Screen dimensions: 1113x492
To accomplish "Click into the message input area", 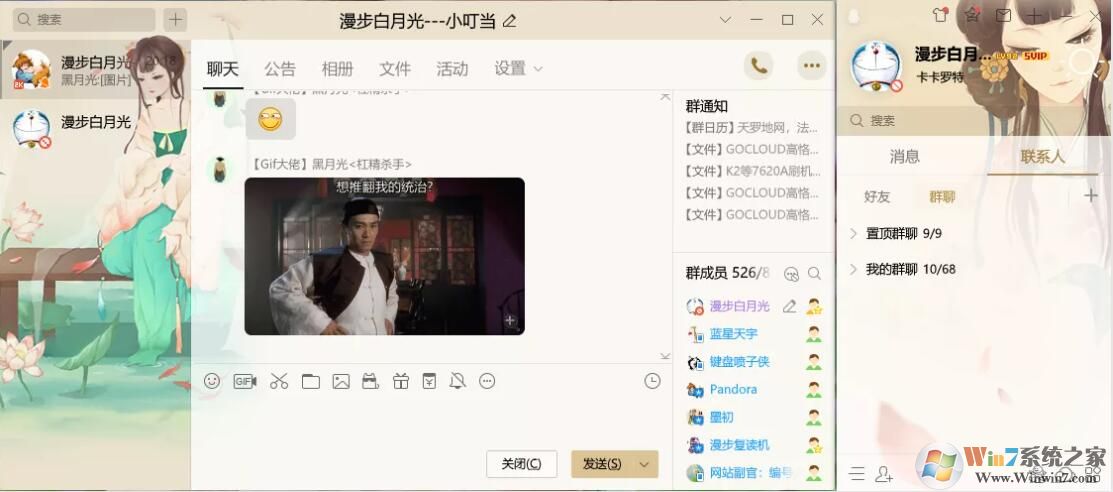I will [431, 419].
